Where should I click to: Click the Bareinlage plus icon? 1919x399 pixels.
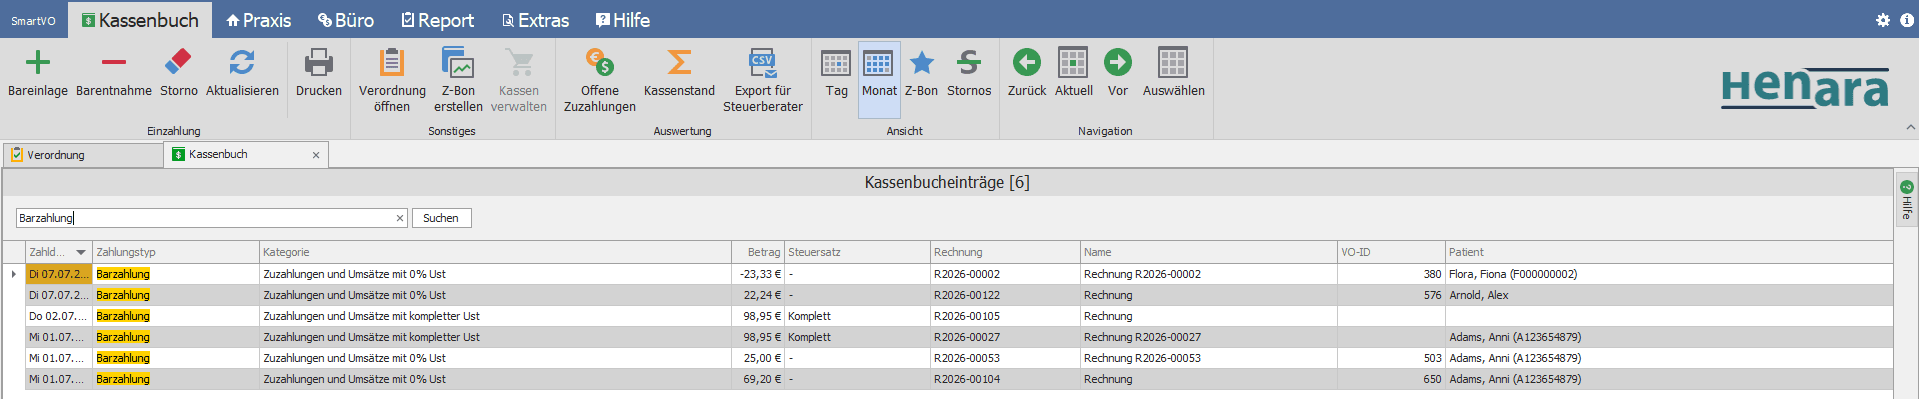[38, 63]
